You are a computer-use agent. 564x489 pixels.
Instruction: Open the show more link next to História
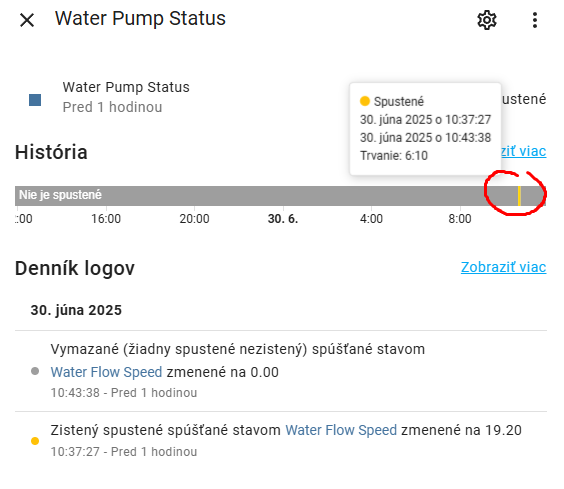click(x=524, y=151)
